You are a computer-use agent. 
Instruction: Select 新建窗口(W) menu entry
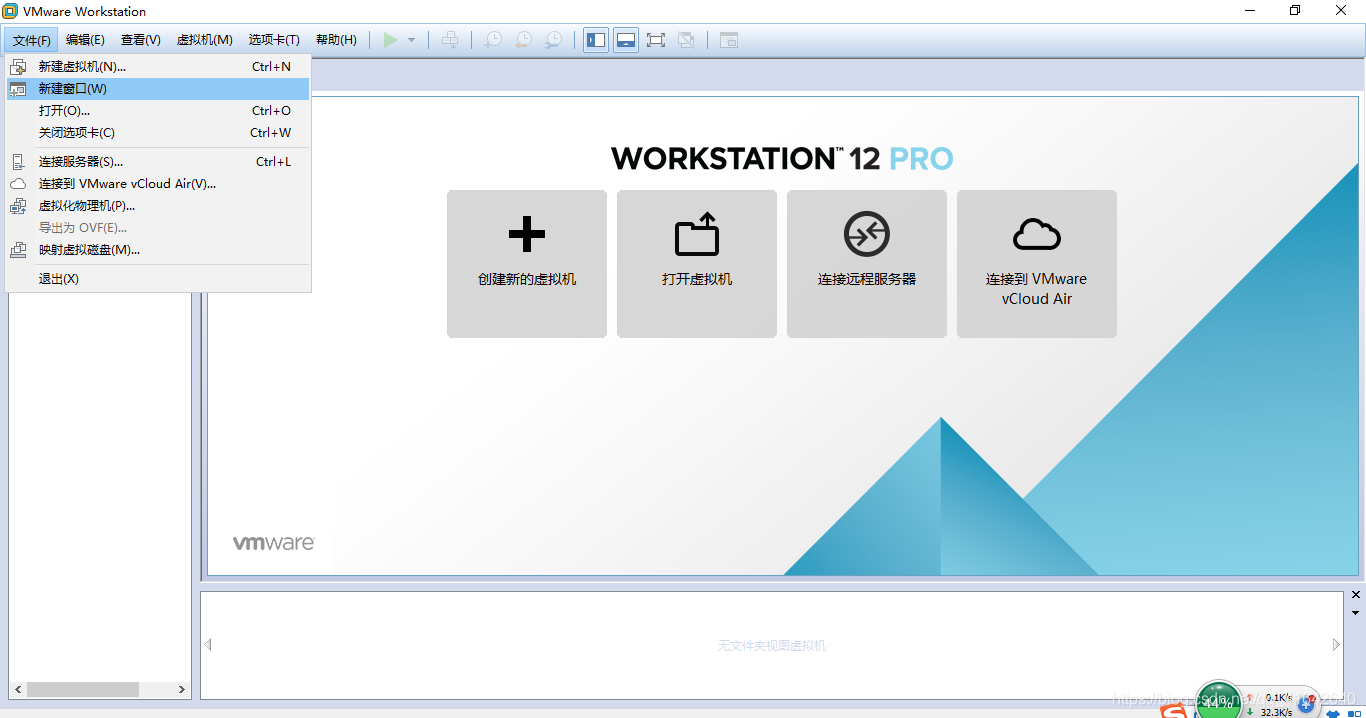158,89
